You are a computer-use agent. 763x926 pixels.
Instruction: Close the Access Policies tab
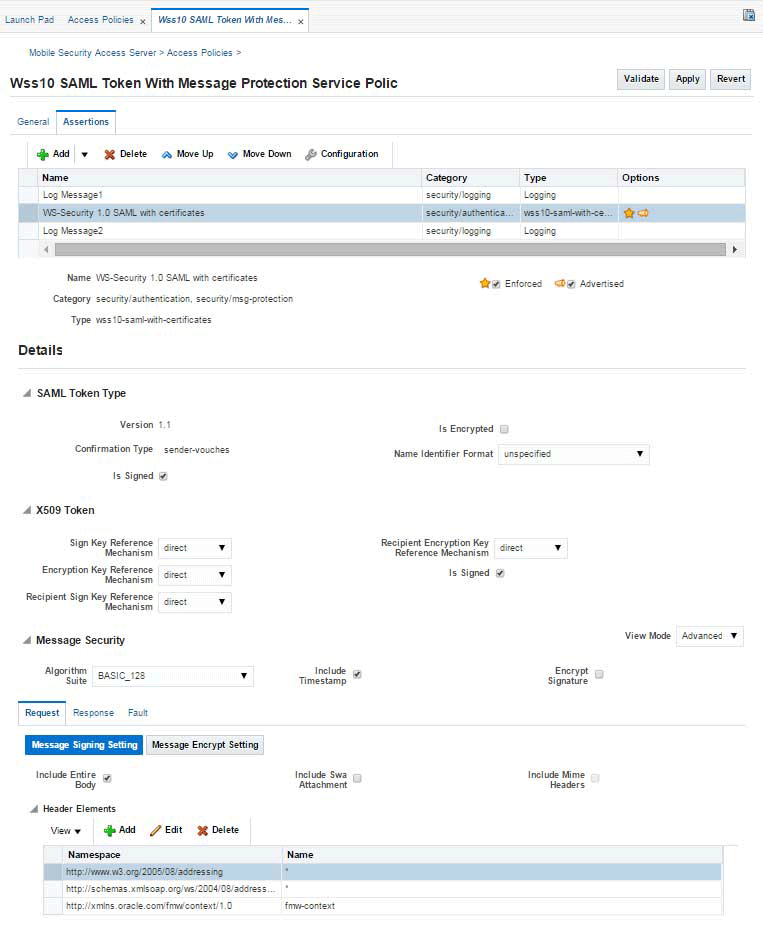(x=143, y=22)
